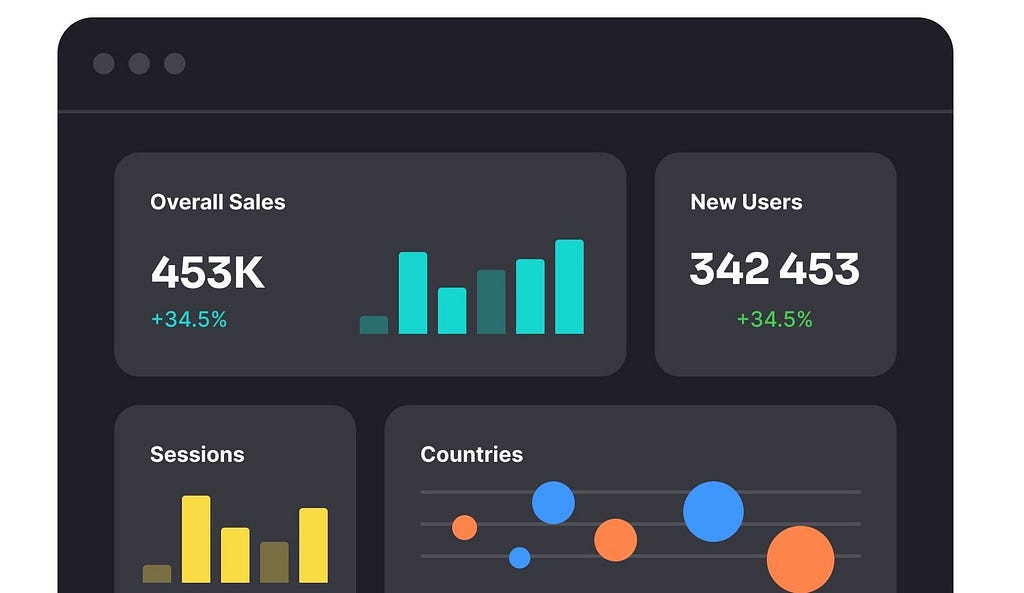Select the shortest bar in the sales chart

(x=373, y=324)
